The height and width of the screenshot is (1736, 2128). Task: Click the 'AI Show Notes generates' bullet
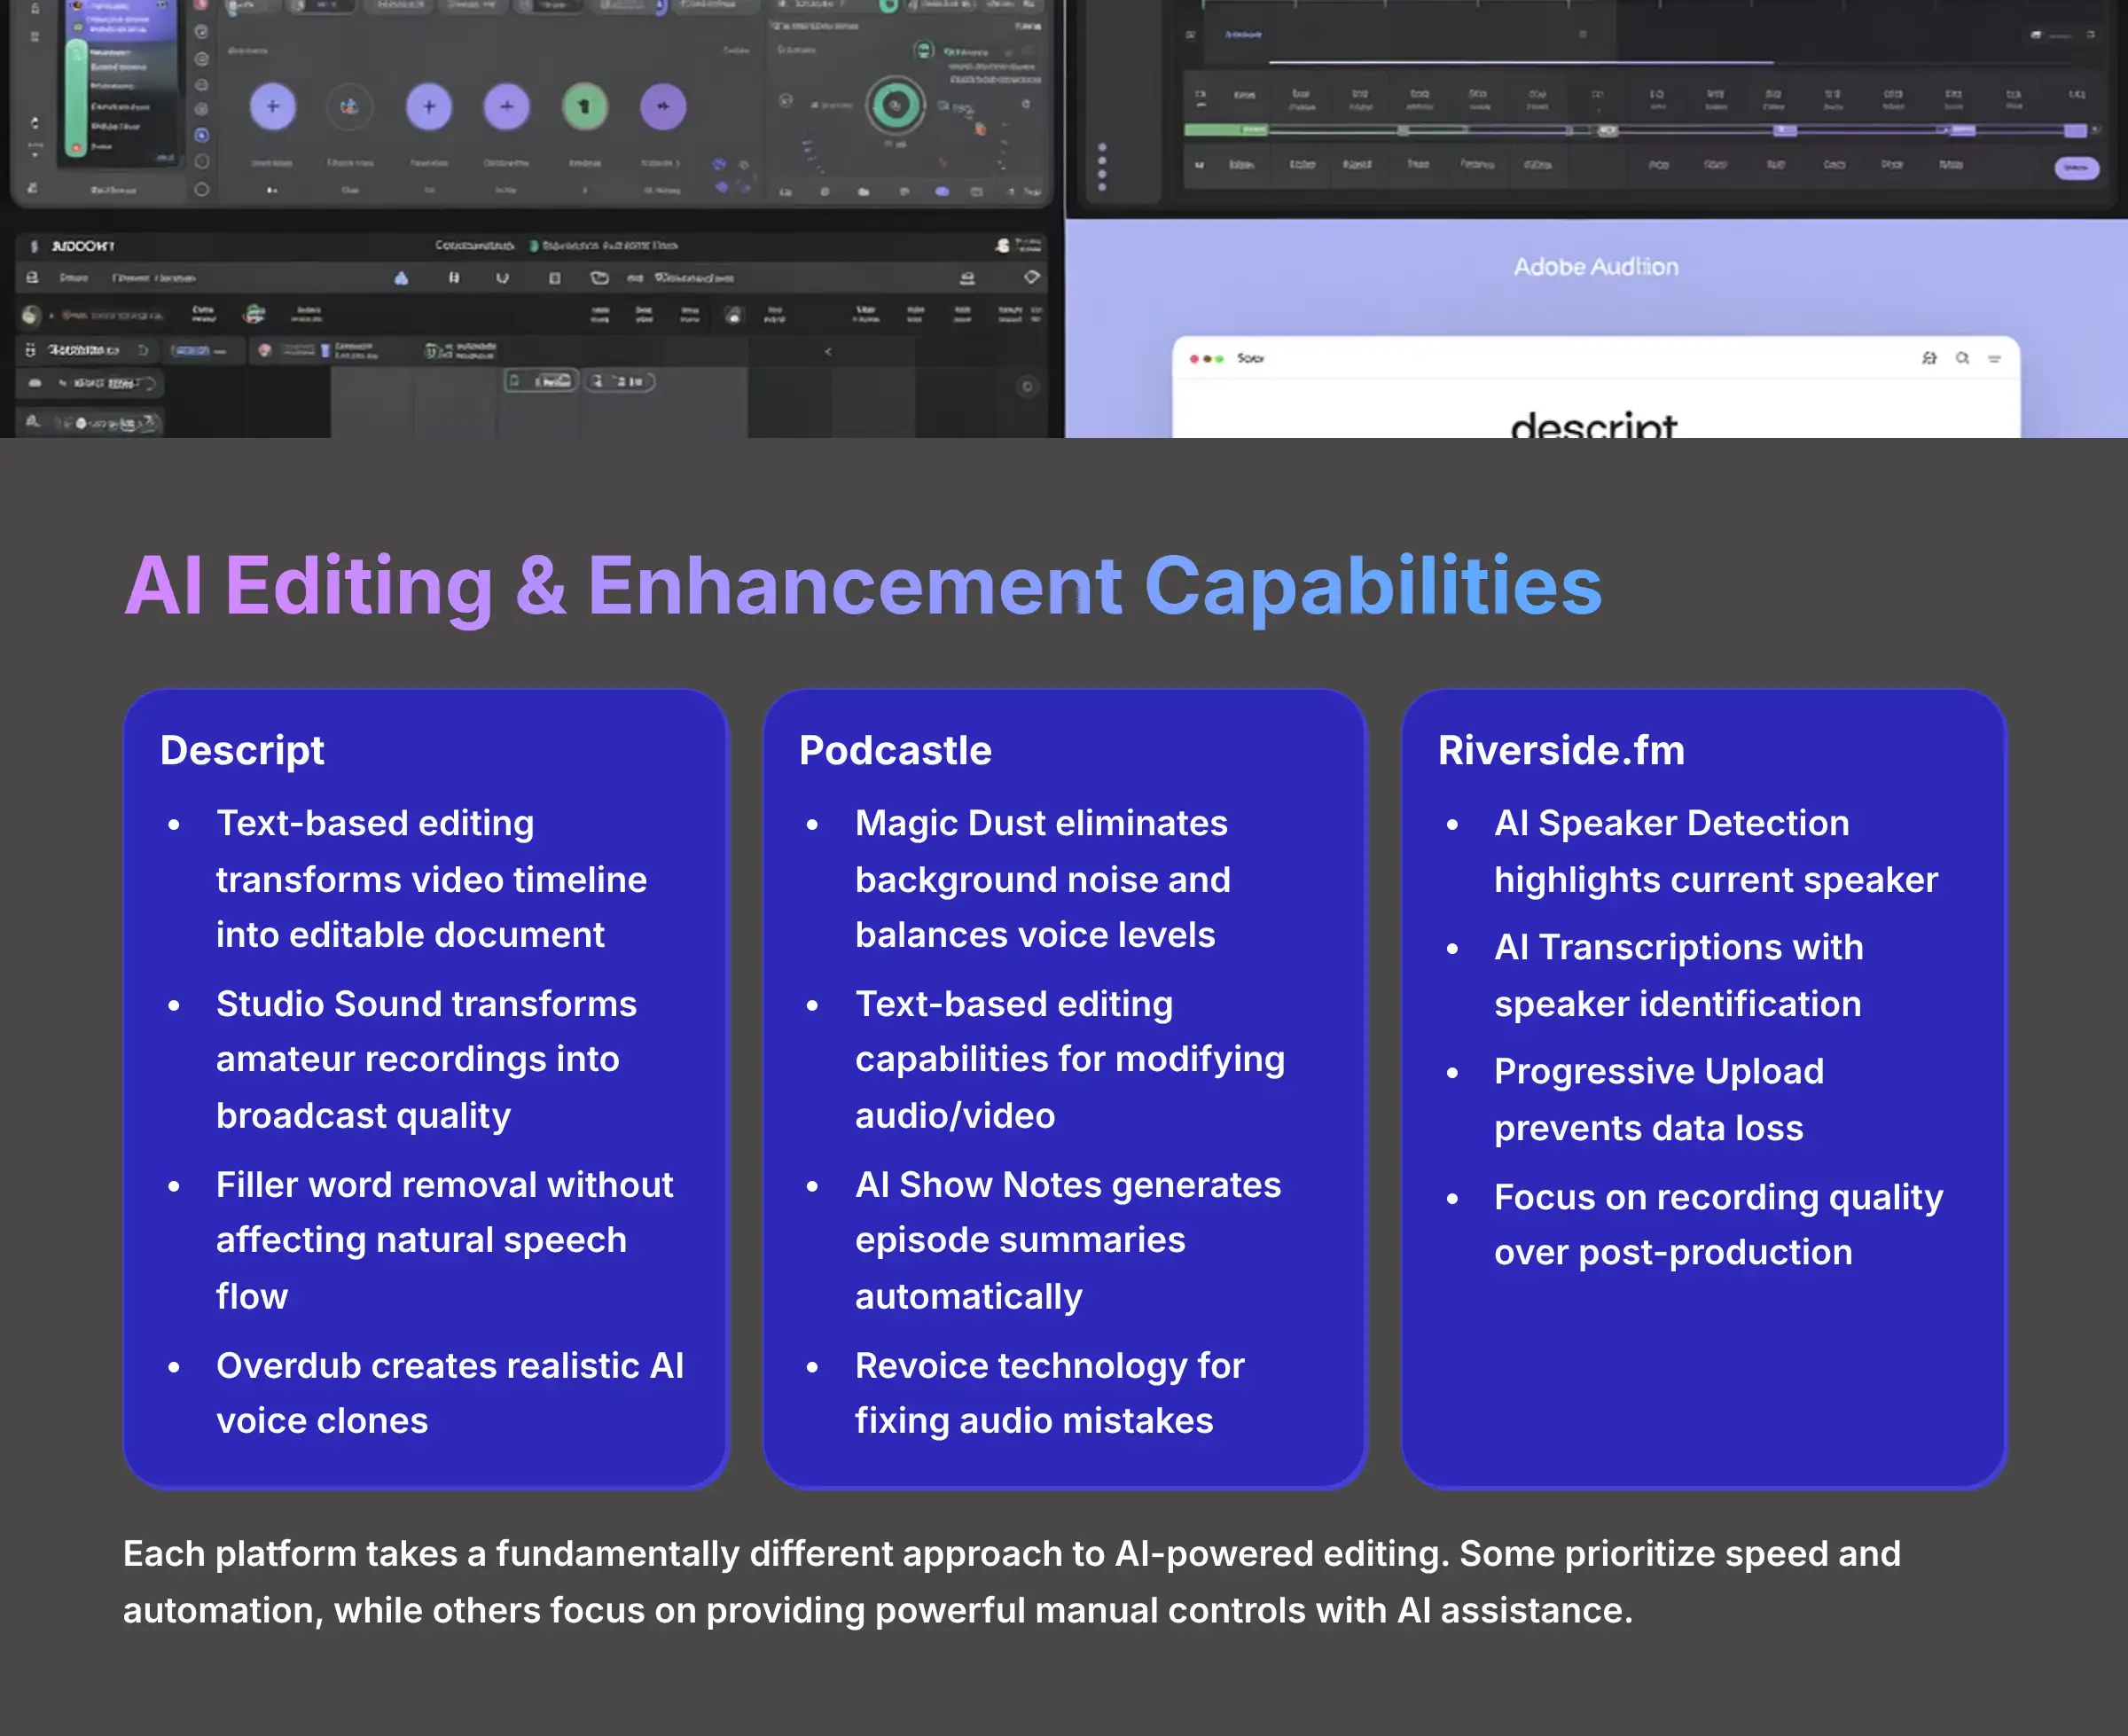click(x=1068, y=1240)
